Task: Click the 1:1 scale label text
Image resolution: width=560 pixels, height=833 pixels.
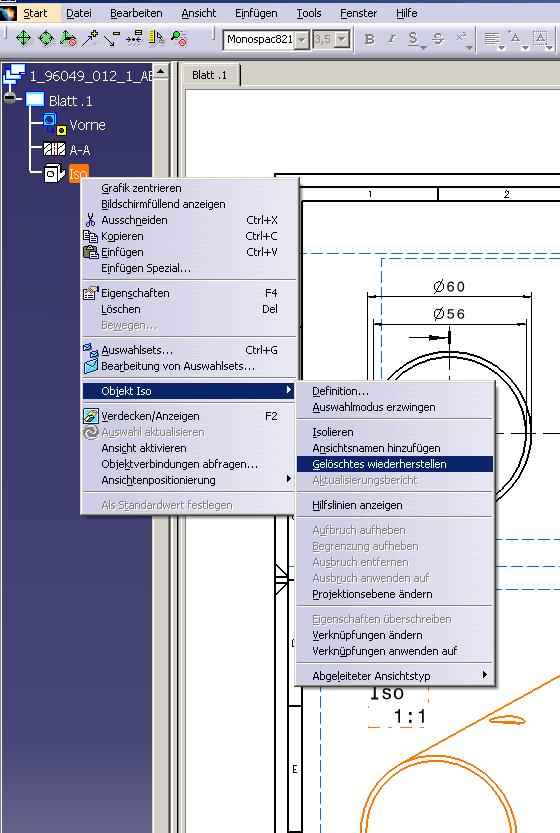Action: click(410, 717)
